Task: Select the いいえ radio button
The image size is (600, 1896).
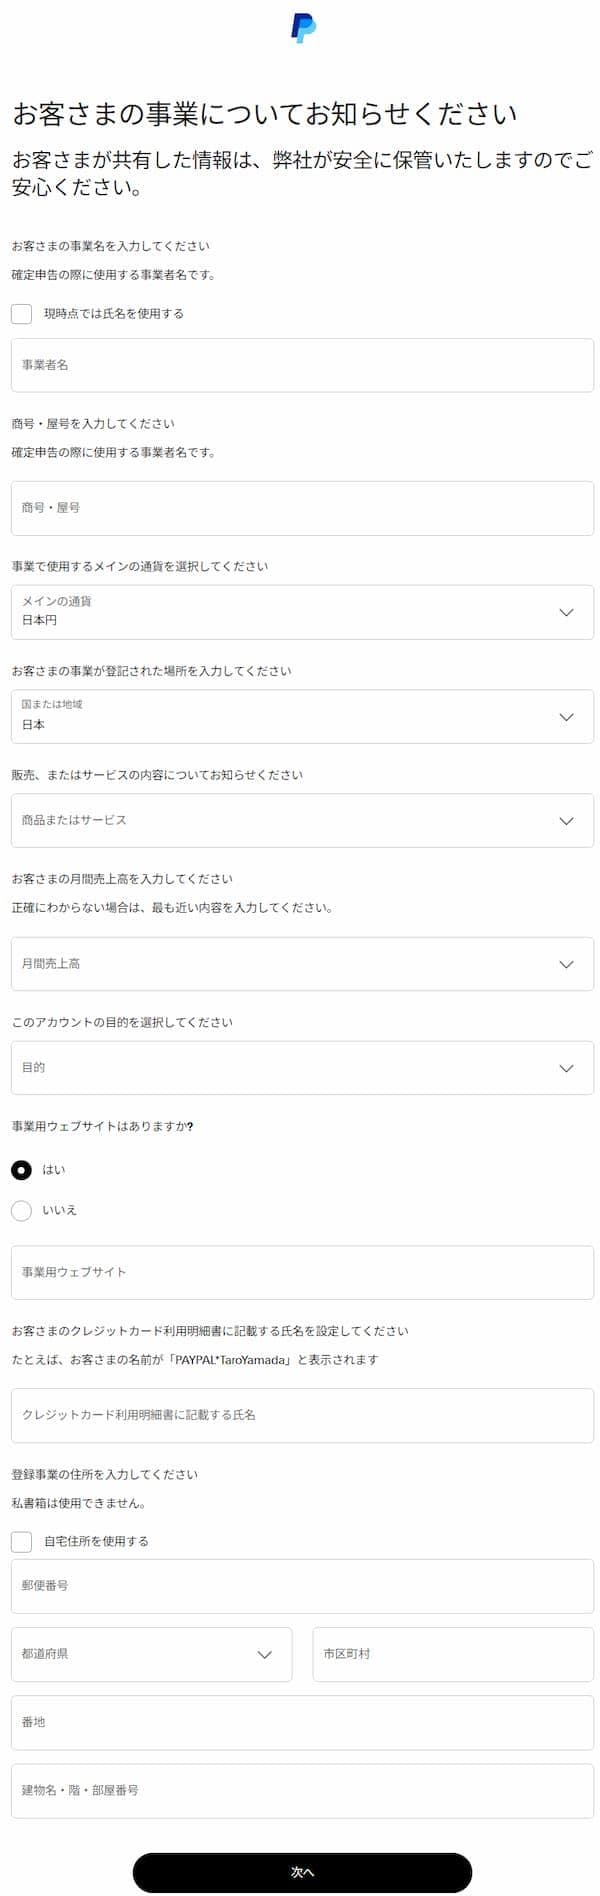Action: pyautogui.click(x=20, y=1210)
